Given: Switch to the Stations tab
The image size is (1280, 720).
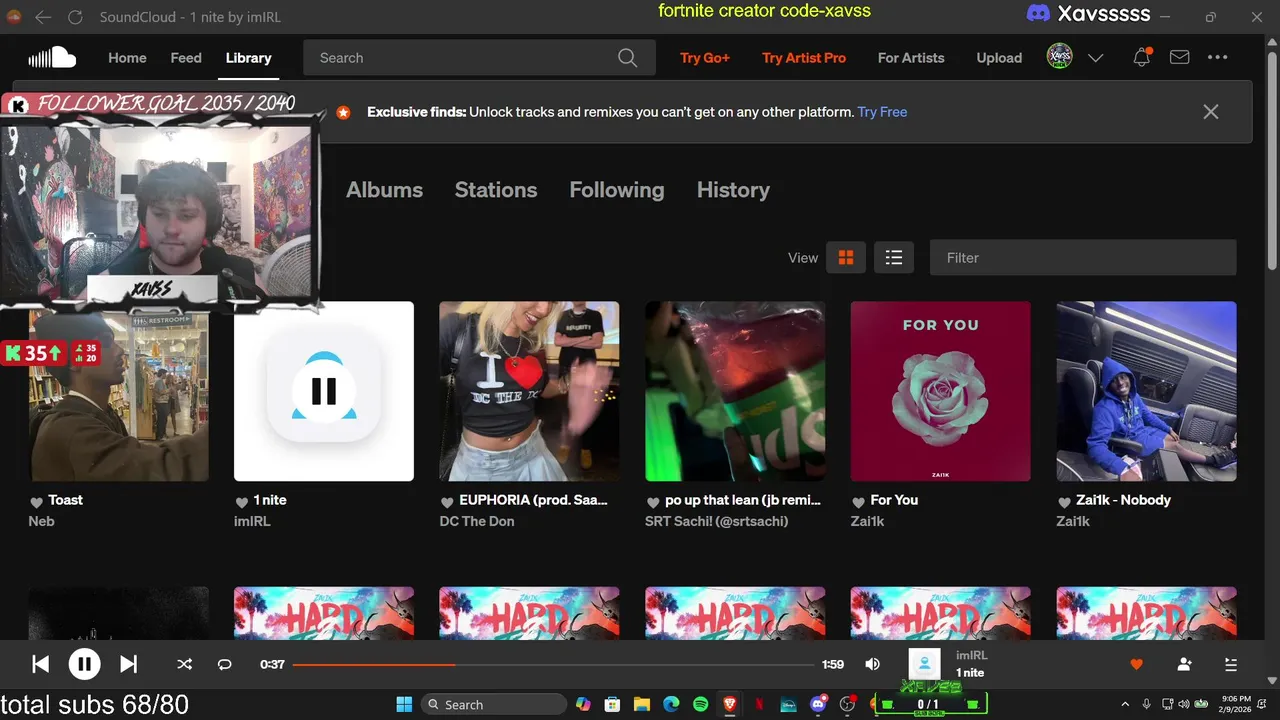Looking at the screenshot, I should point(496,190).
